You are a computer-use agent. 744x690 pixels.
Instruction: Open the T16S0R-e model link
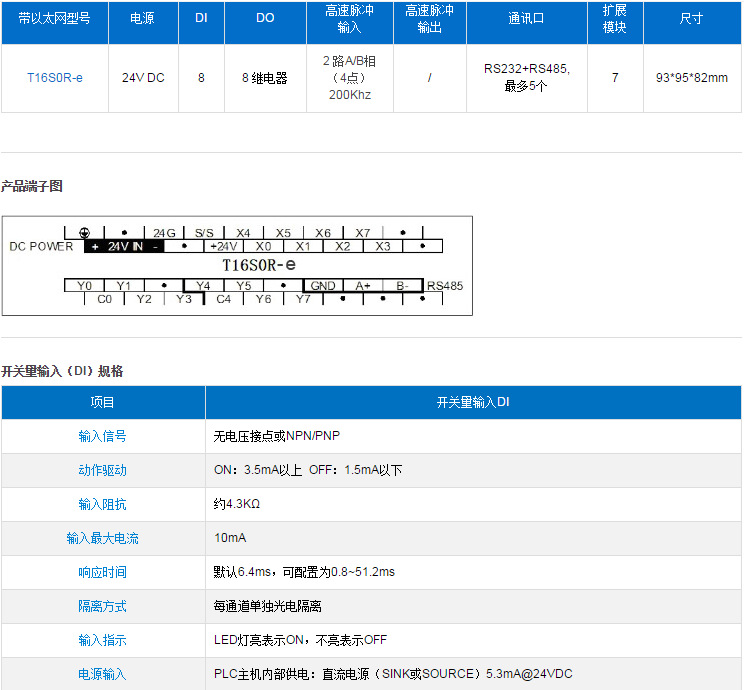click(x=55, y=78)
